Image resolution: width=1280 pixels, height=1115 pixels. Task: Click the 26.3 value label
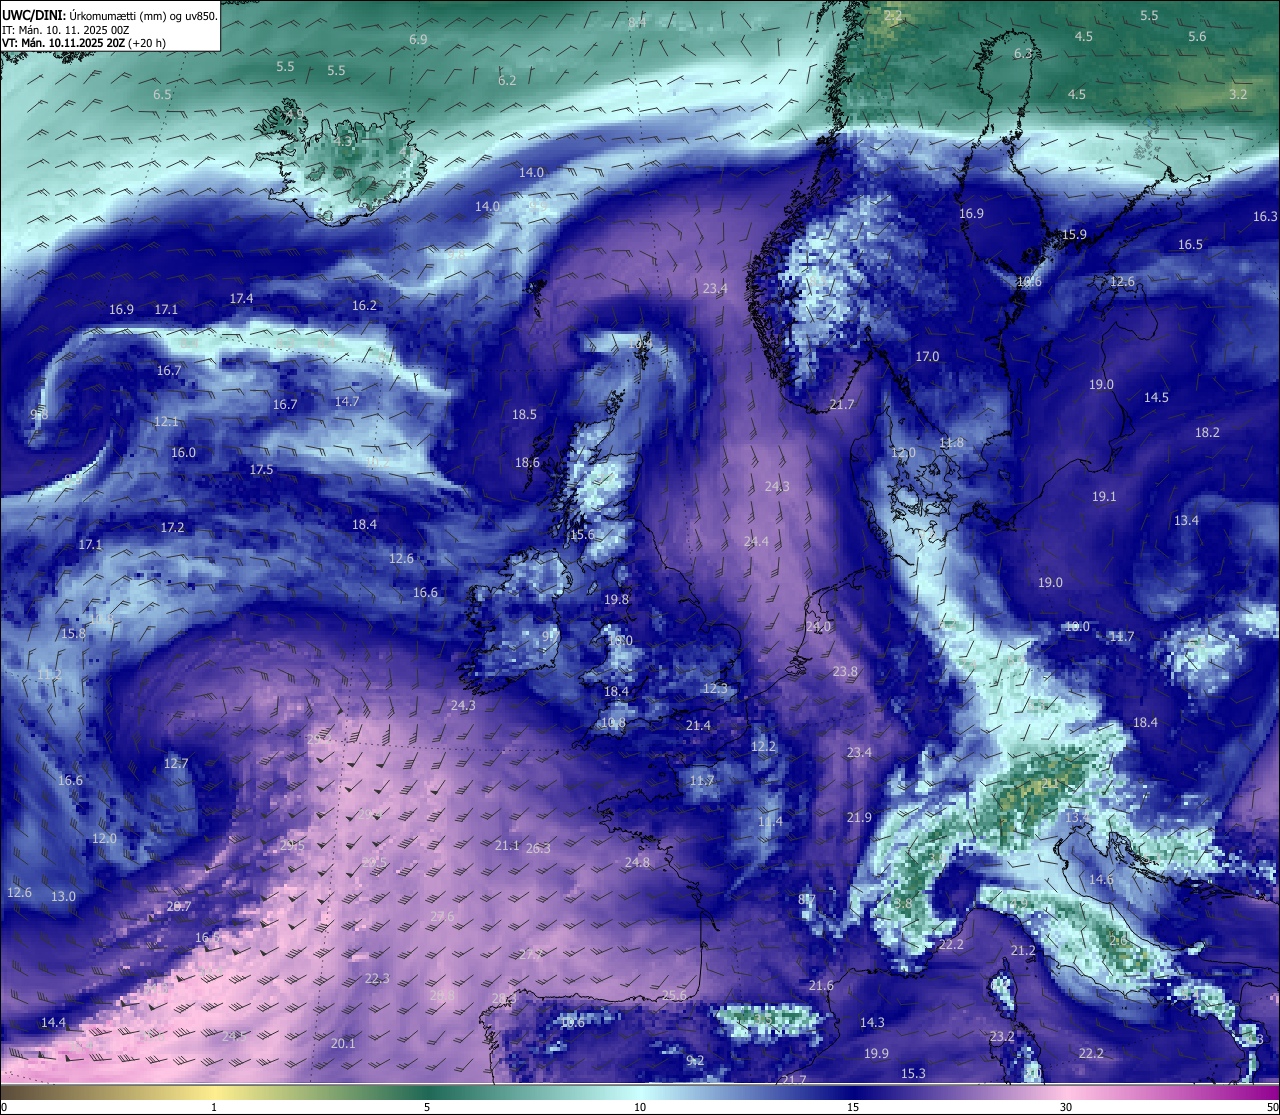pos(538,848)
